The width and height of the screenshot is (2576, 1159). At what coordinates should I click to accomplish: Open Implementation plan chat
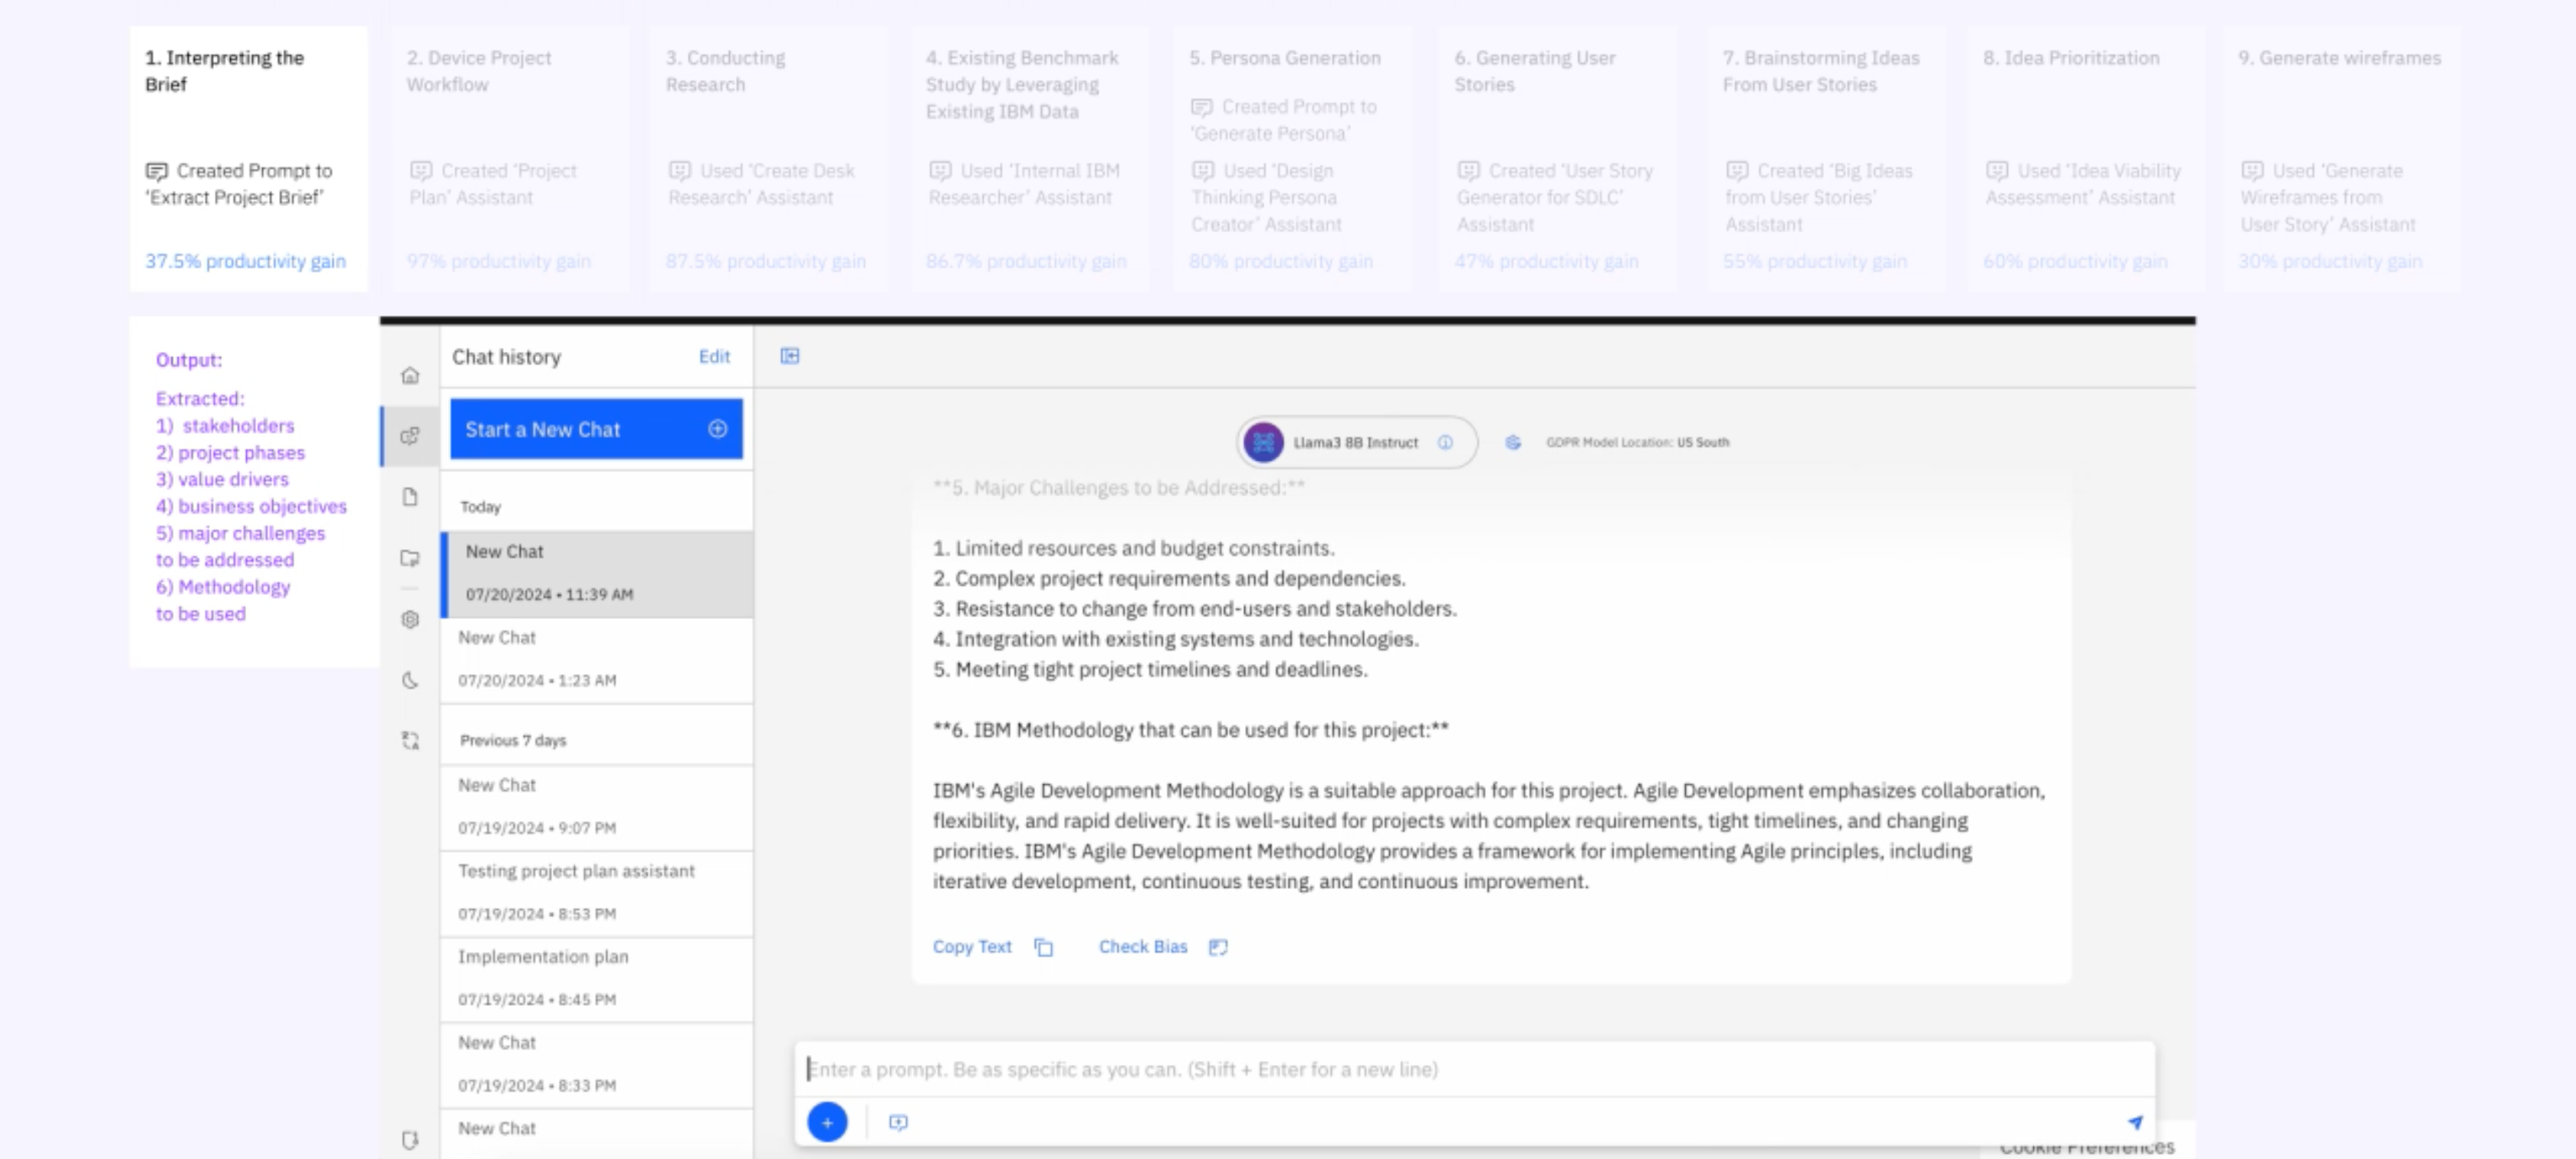click(x=597, y=979)
